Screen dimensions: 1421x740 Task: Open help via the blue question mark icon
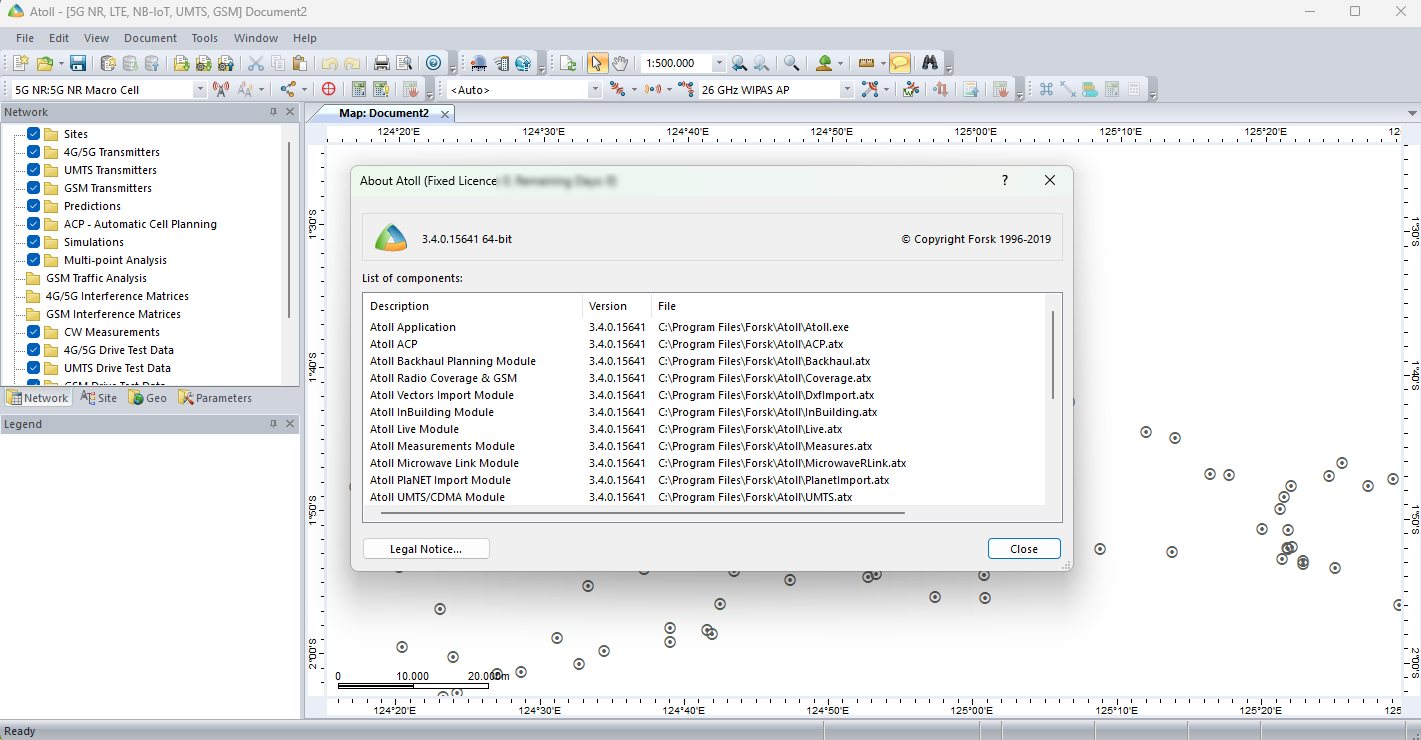tap(433, 63)
